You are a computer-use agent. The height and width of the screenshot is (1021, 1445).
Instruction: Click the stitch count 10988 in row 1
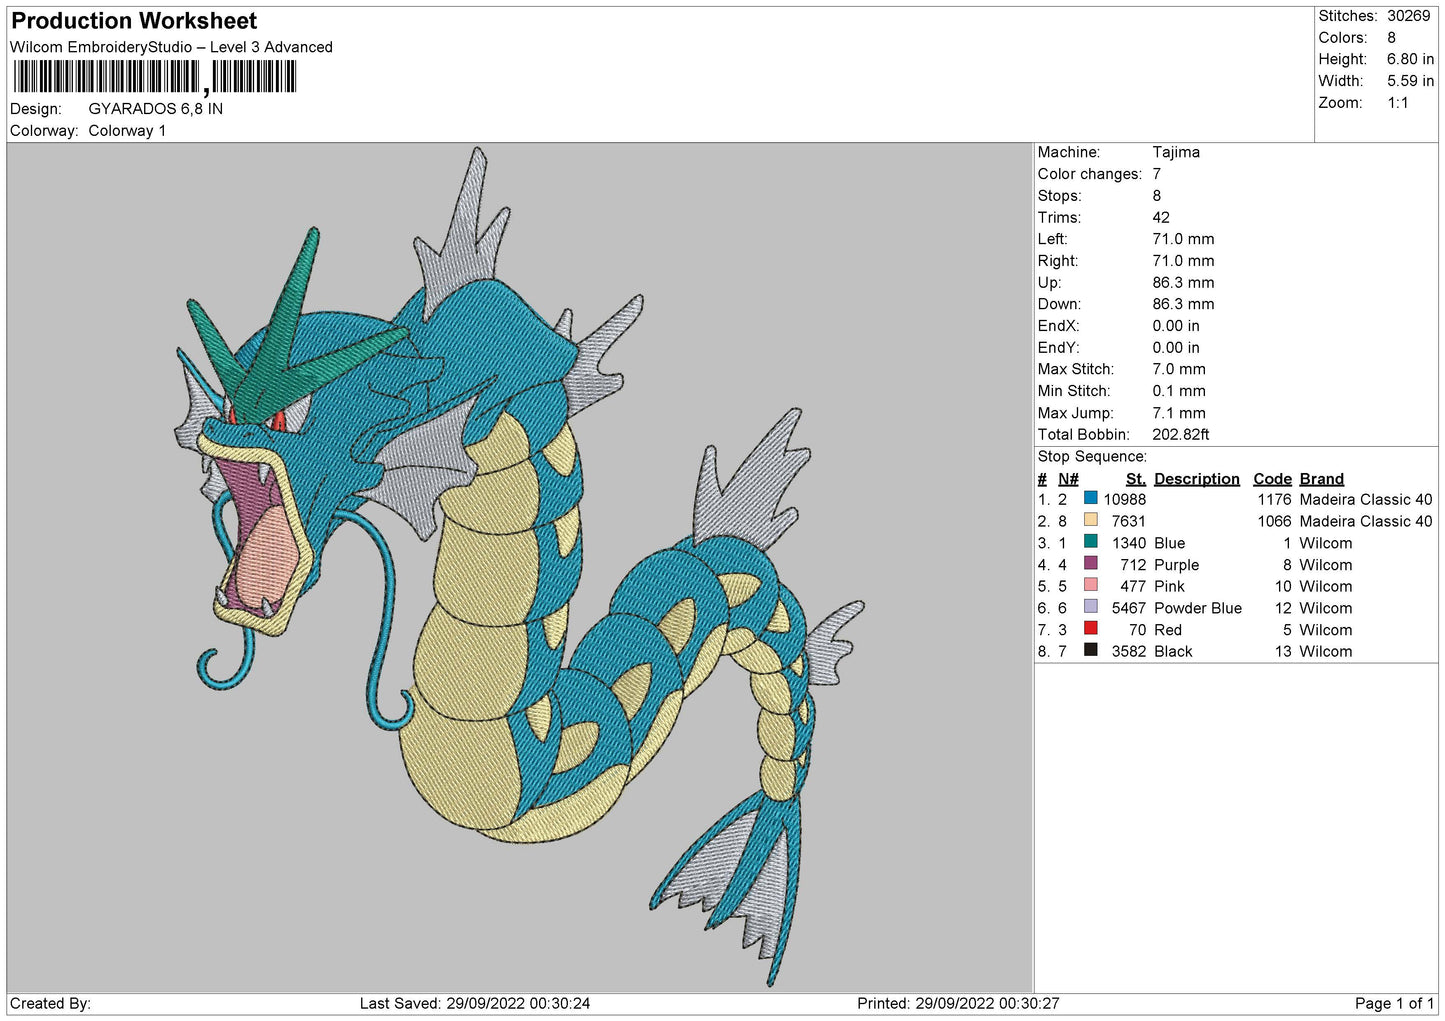pyautogui.click(x=1125, y=500)
